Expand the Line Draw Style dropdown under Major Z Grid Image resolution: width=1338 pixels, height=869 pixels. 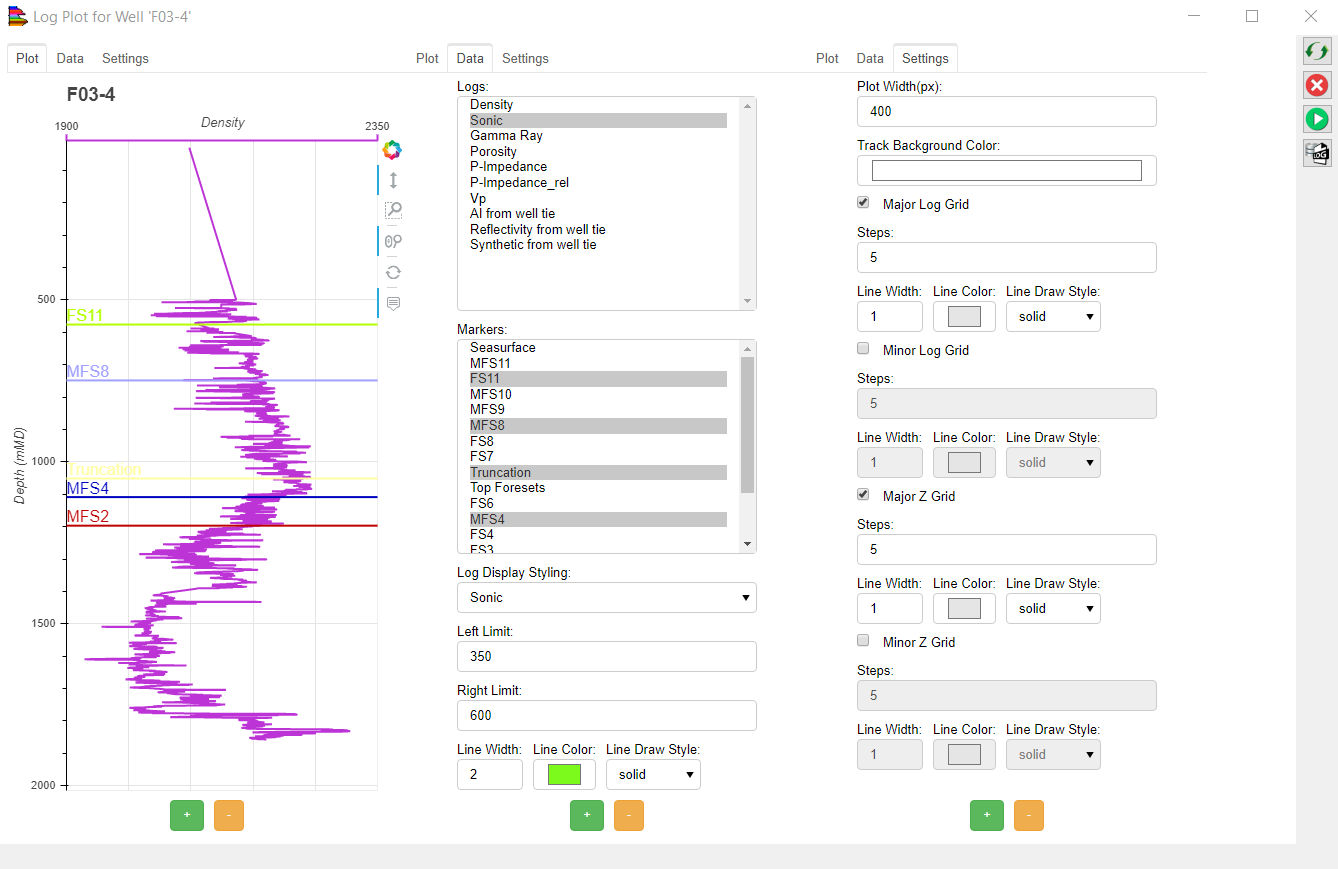pos(1053,609)
